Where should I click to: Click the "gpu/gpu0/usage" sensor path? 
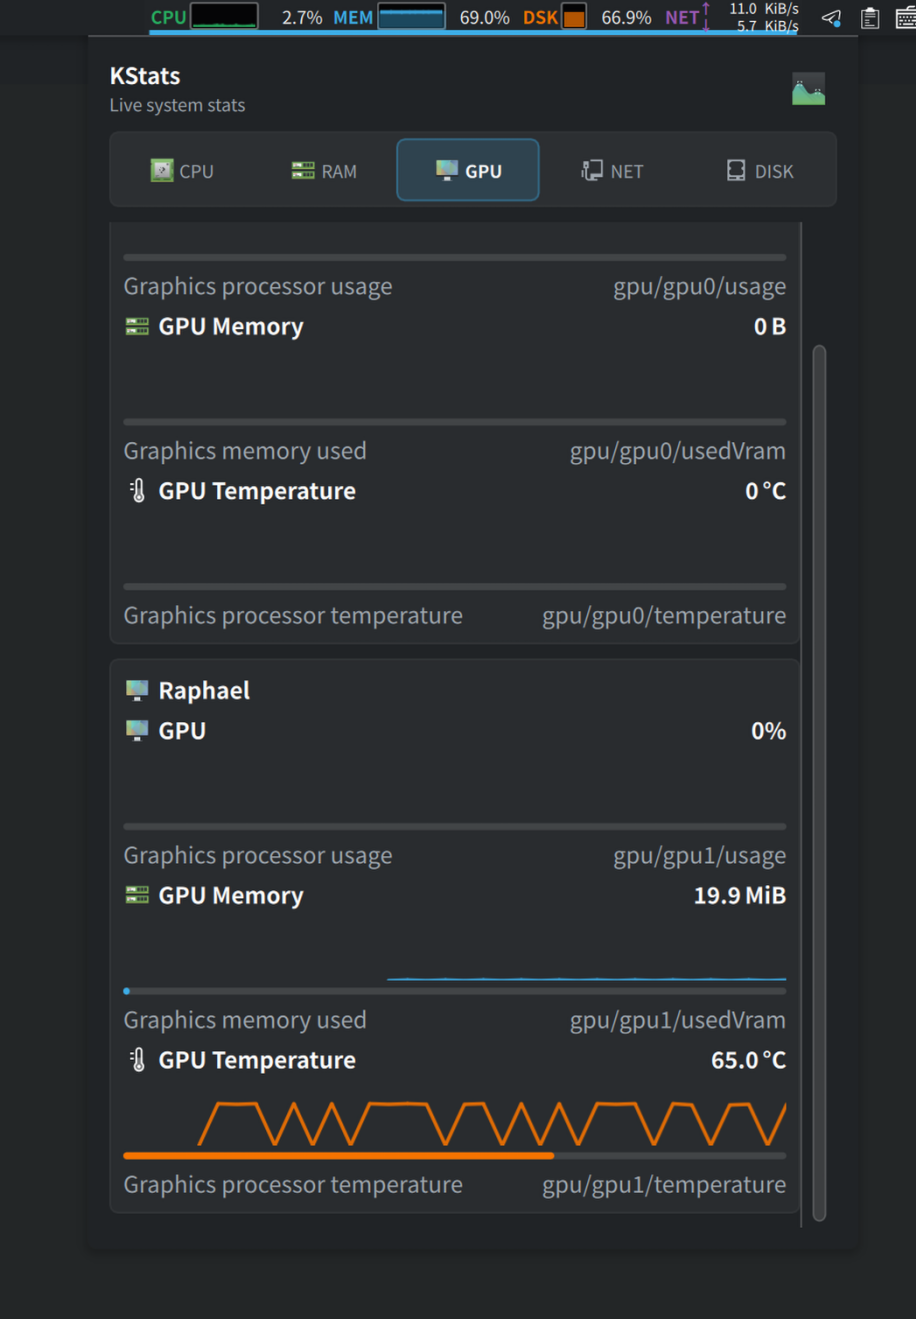click(x=700, y=287)
